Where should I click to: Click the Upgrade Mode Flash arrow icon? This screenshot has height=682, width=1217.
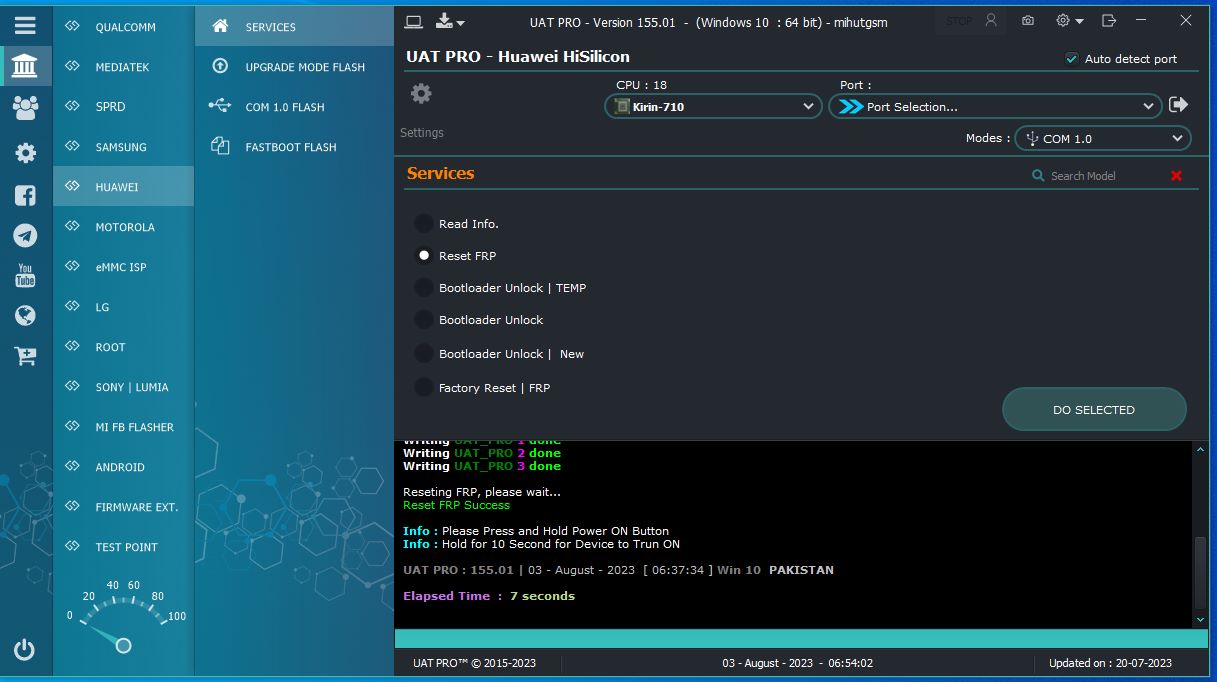220,66
